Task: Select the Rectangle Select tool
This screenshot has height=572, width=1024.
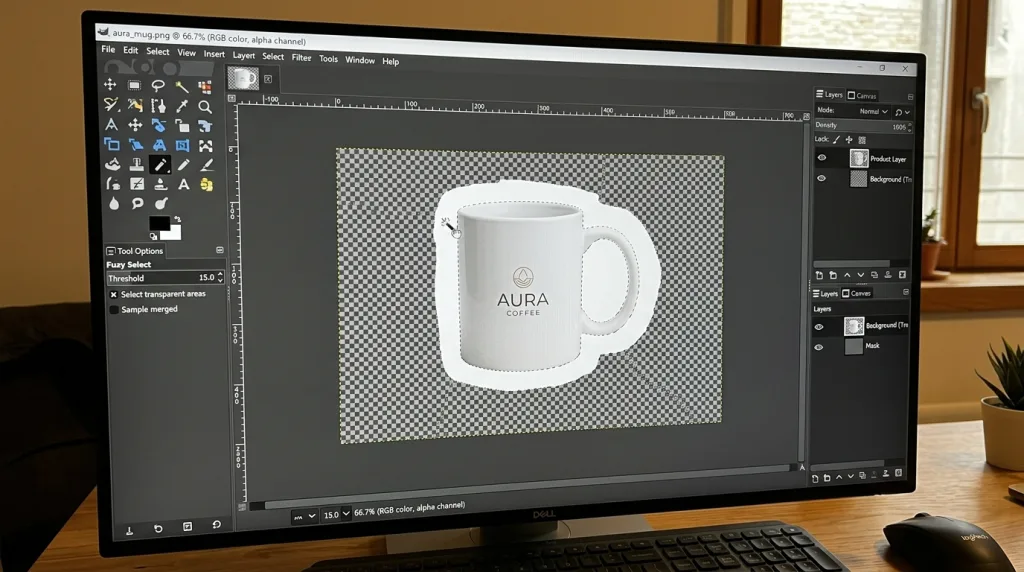Action: [x=134, y=85]
